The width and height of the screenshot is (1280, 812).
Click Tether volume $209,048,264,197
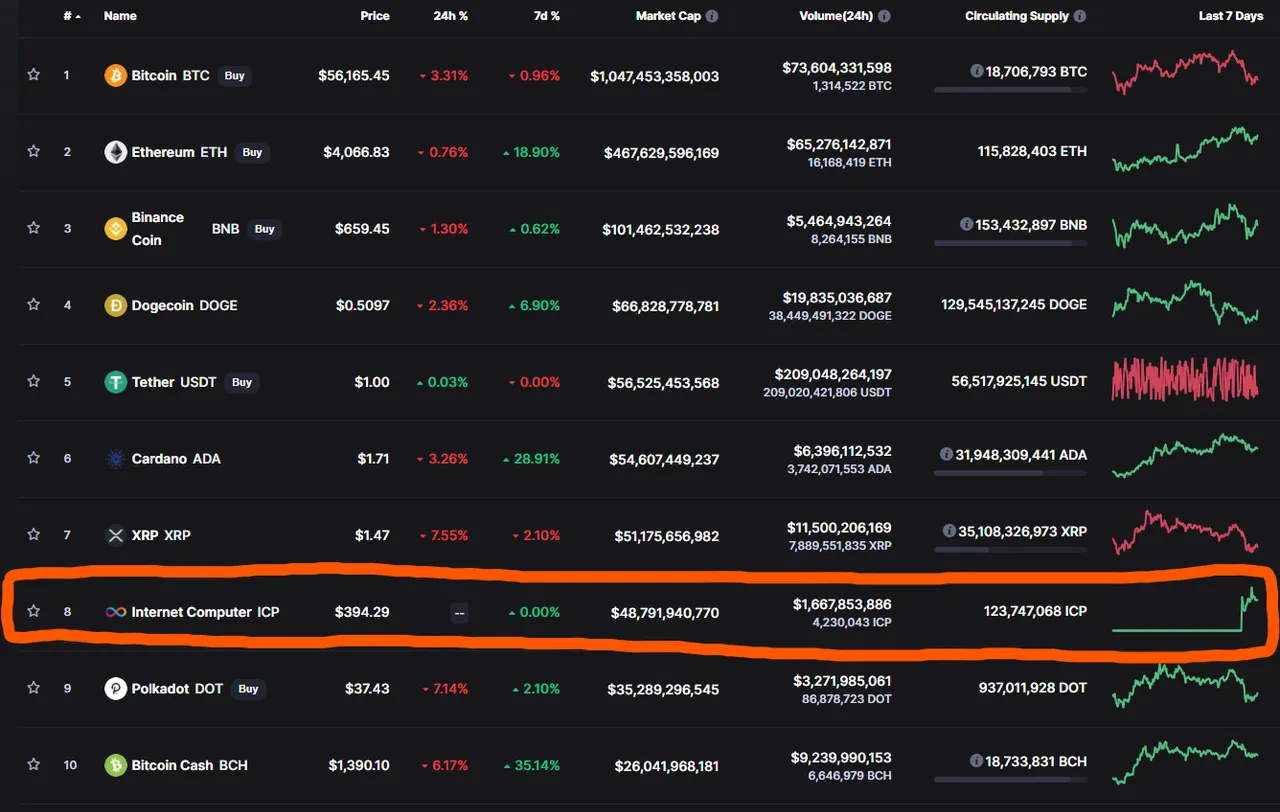(833, 374)
